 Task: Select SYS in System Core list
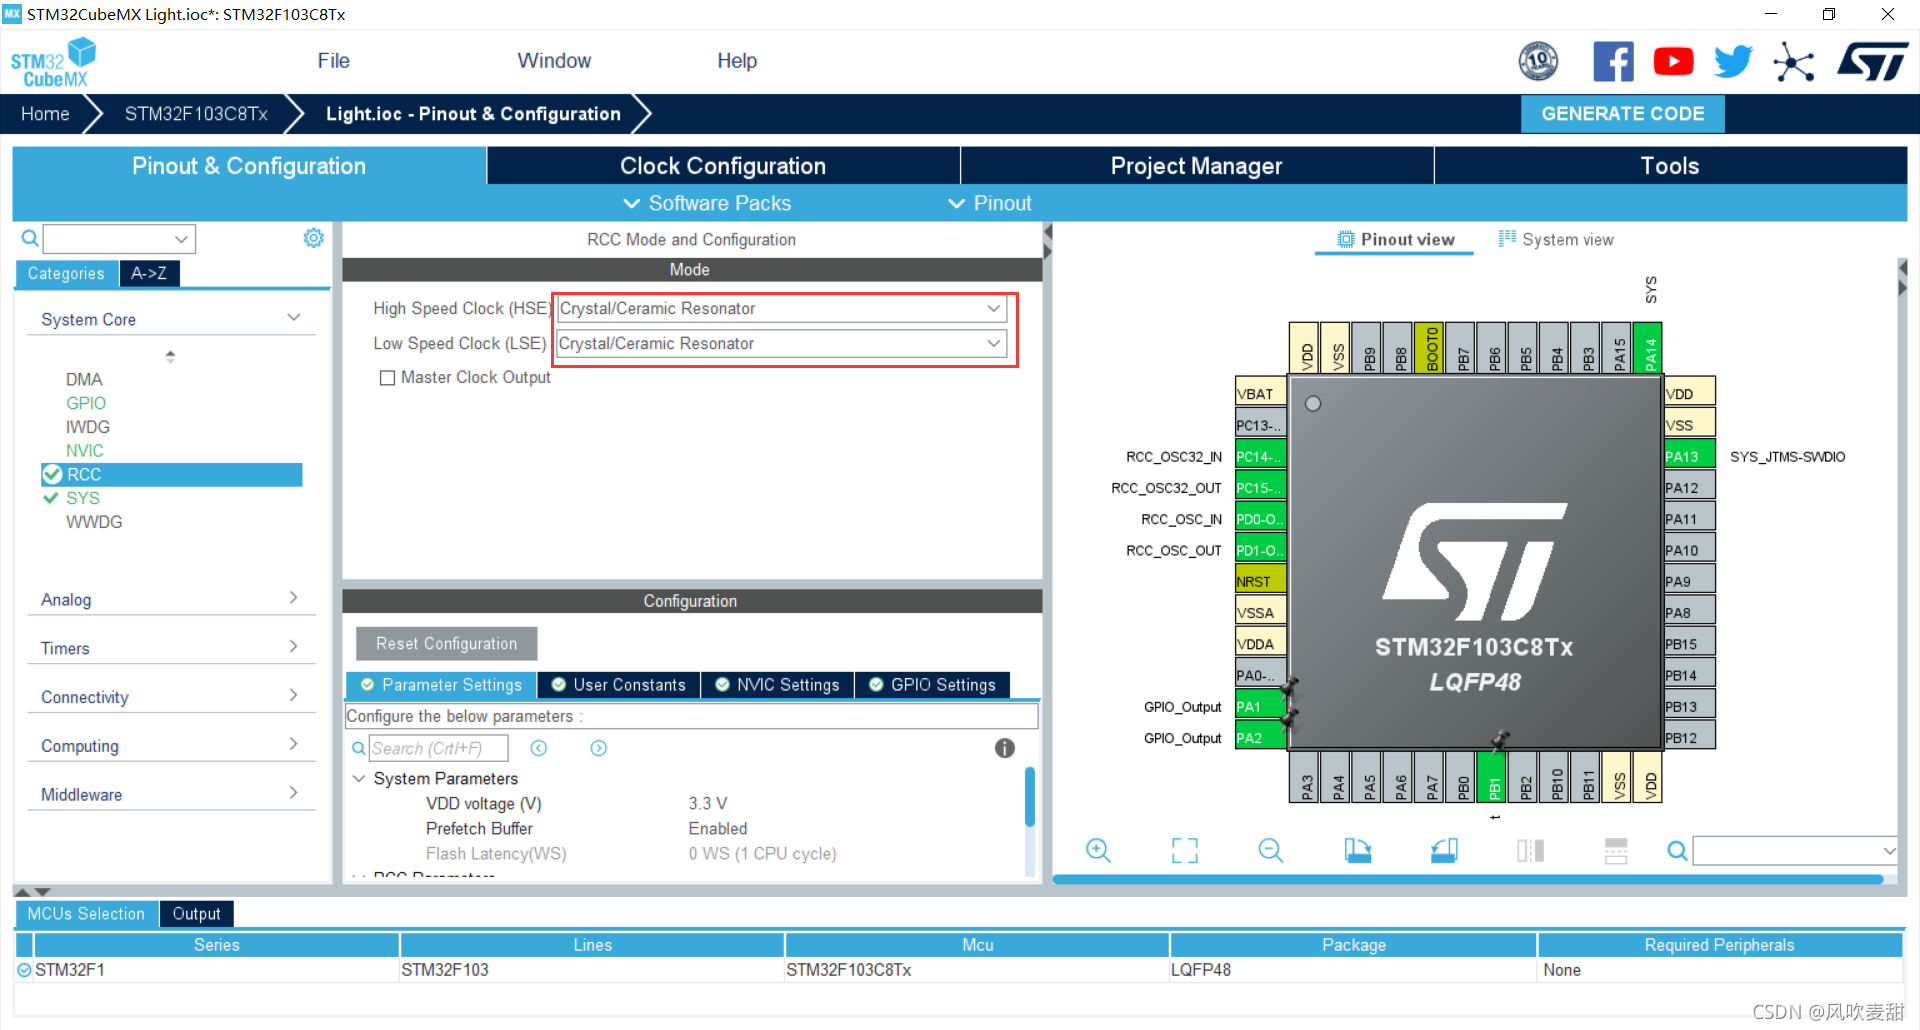[x=83, y=498]
